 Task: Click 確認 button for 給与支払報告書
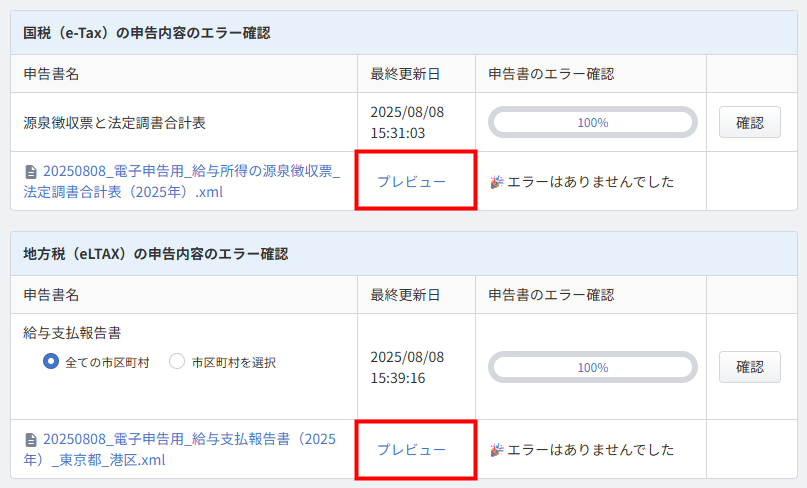(749, 367)
